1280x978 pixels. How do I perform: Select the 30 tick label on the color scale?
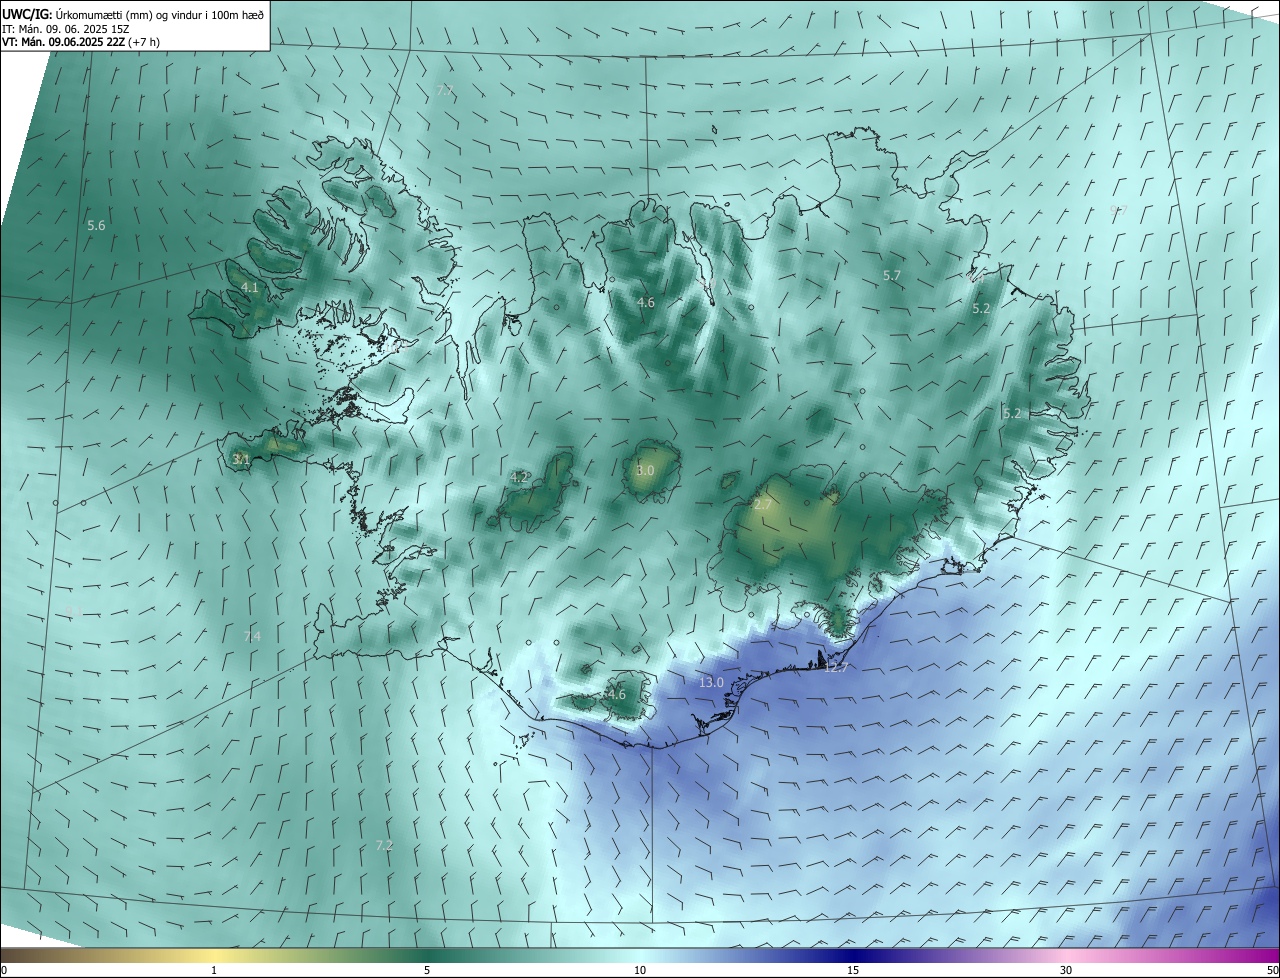coord(1066,970)
